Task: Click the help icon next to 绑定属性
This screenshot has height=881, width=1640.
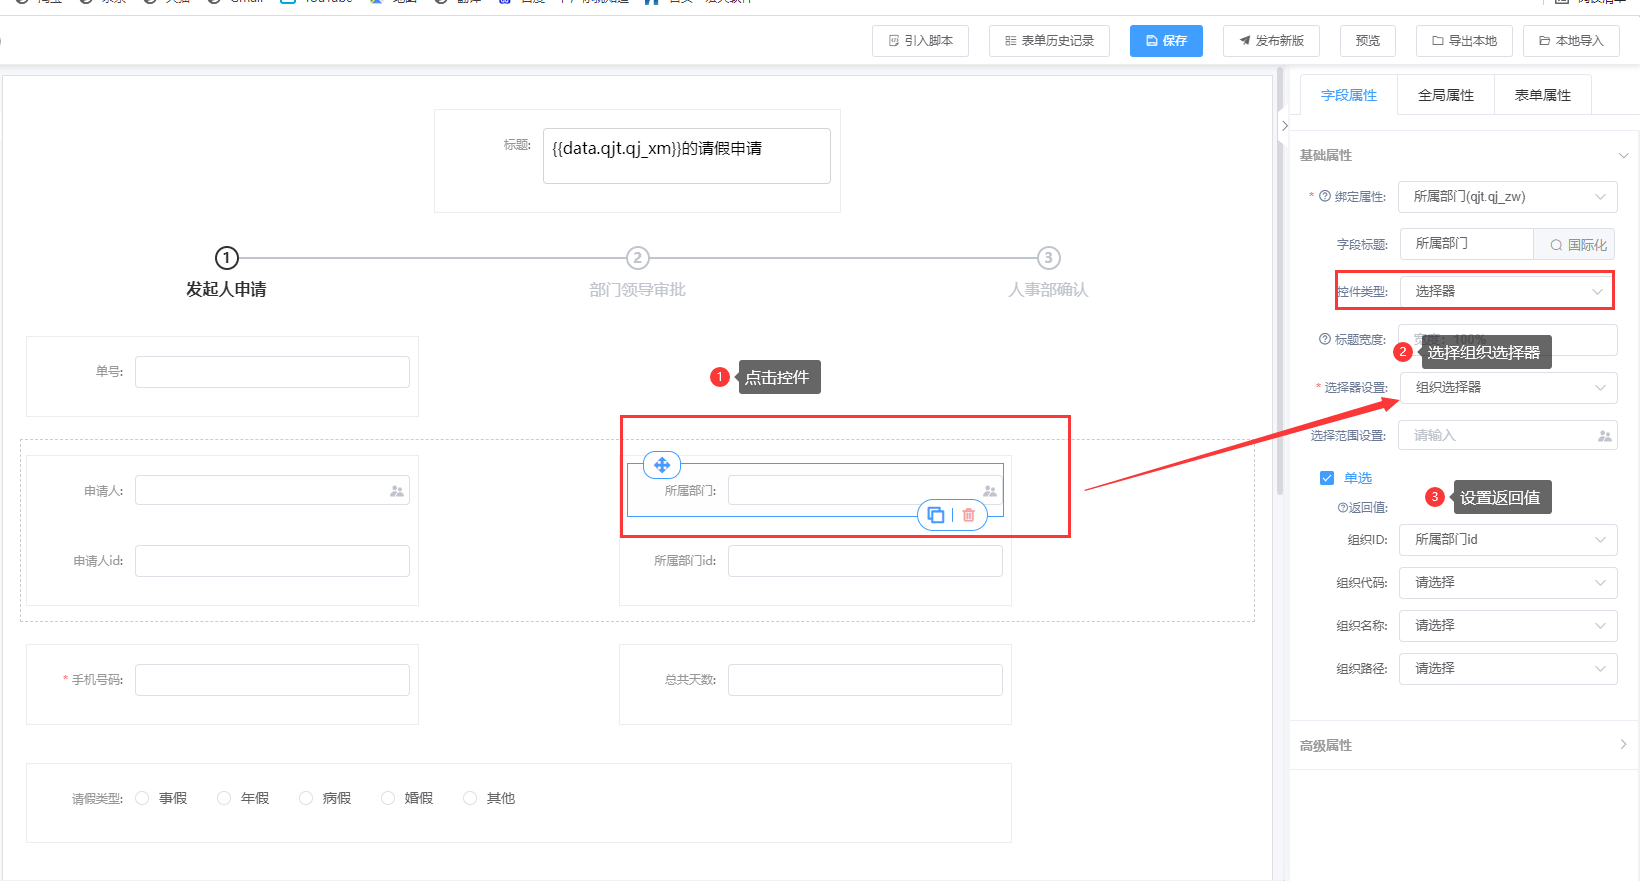Action: click(1325, 196)
